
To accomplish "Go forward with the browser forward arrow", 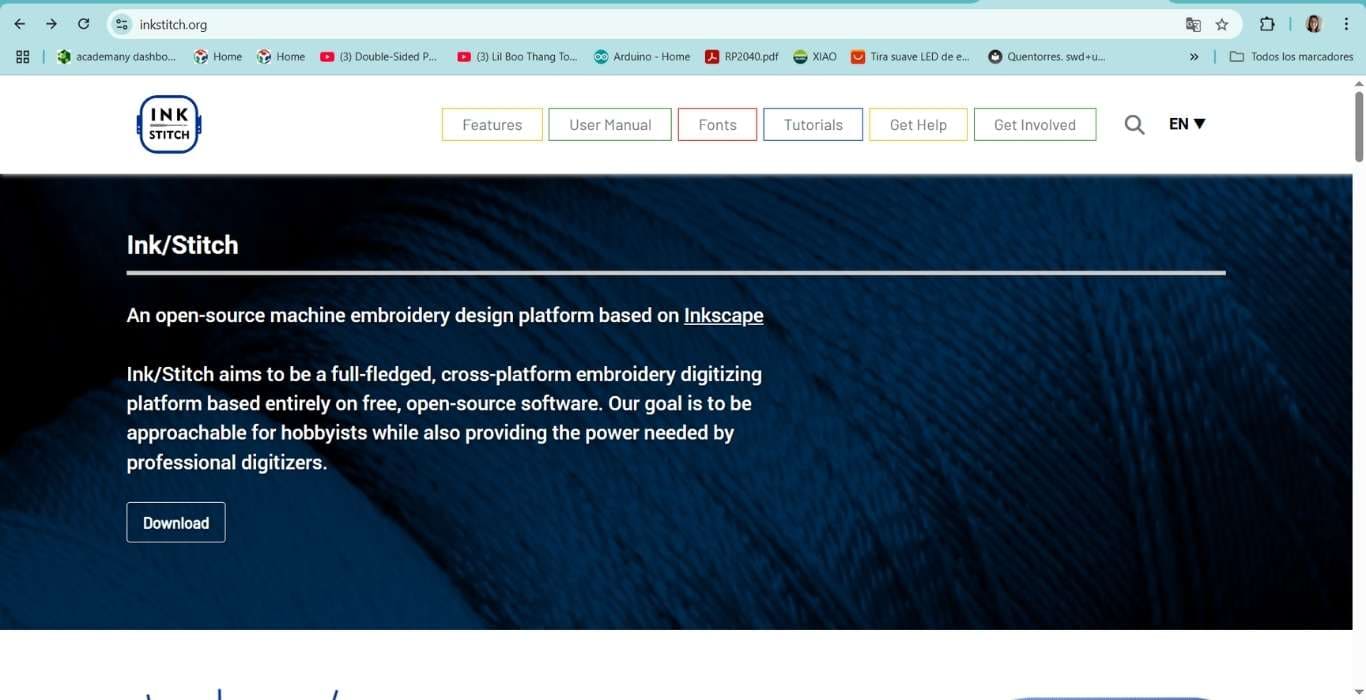I will [x=51, y=24].
